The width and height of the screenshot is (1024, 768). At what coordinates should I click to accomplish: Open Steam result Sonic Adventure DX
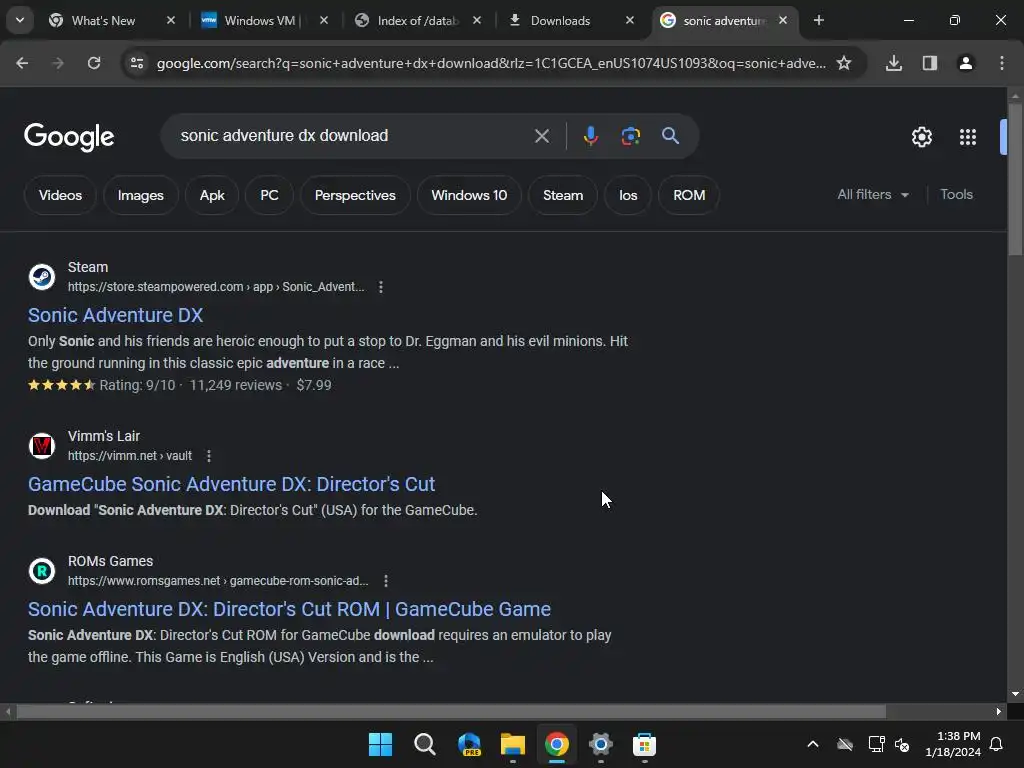coord(115,315)
